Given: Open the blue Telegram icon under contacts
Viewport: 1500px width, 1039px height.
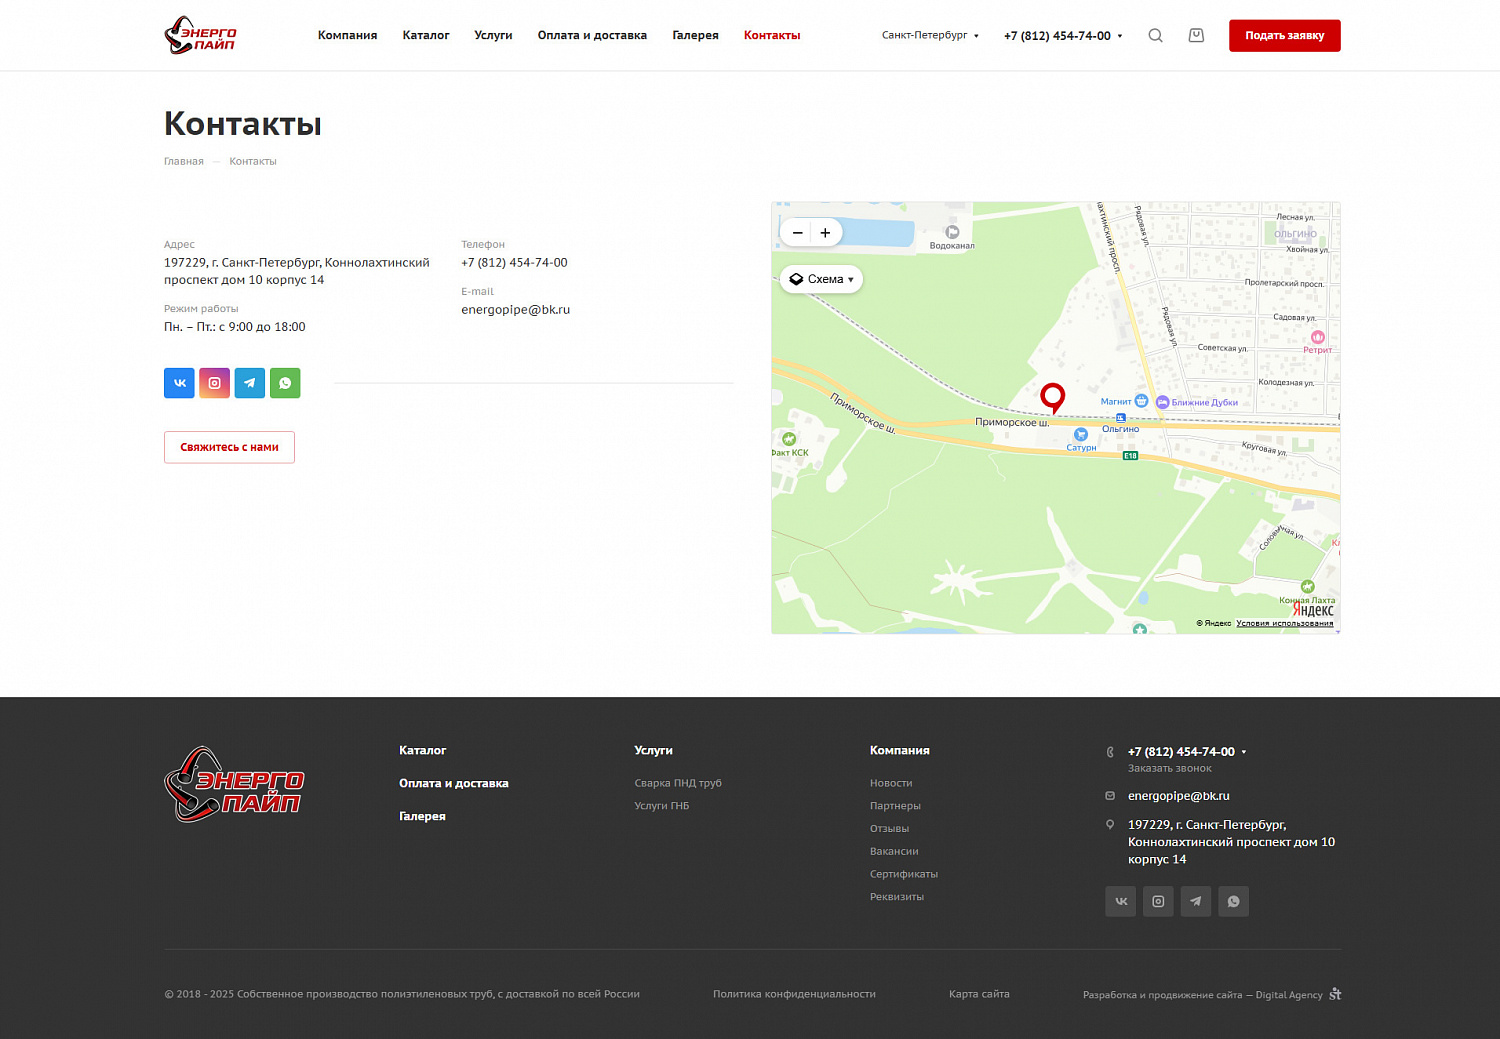Looking at the screenshot, I should point(250,383).
